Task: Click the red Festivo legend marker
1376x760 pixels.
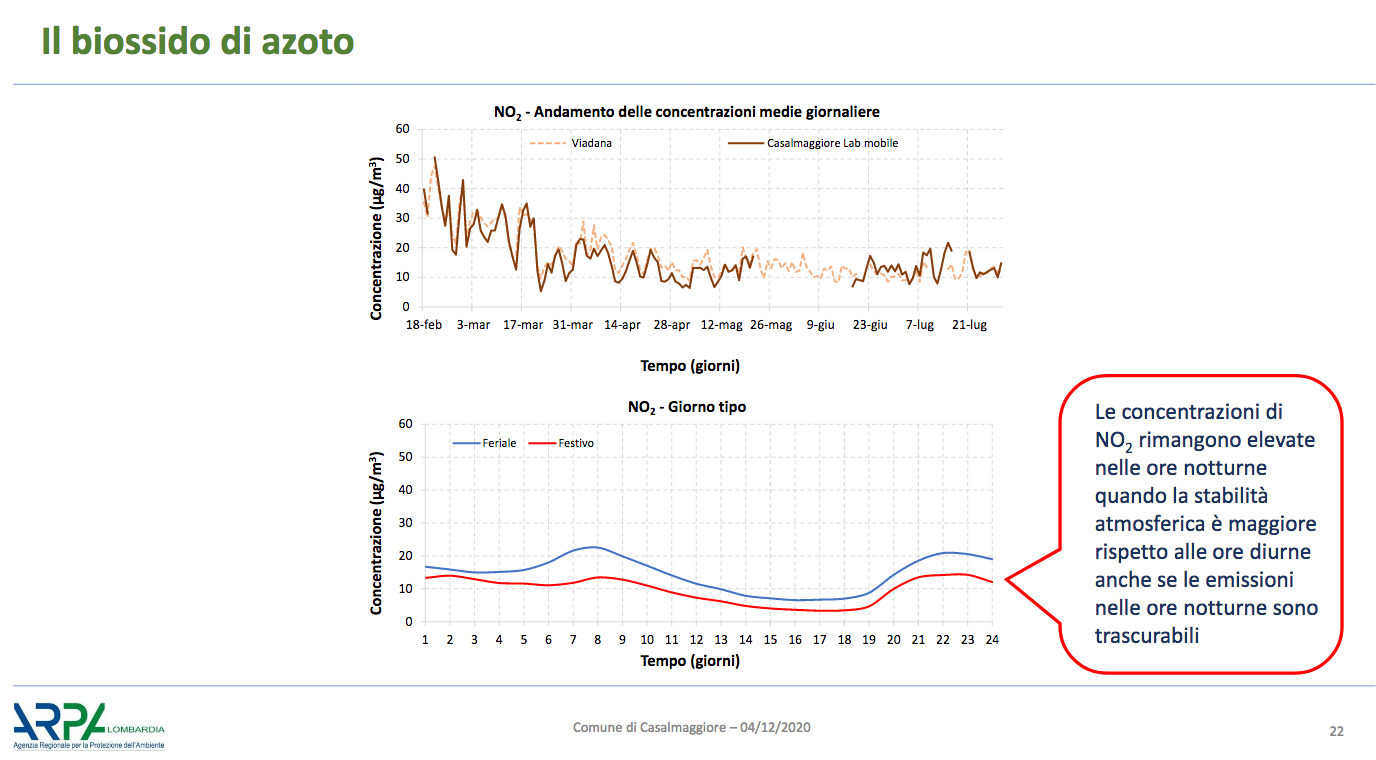Action: [x=541, y=442]
